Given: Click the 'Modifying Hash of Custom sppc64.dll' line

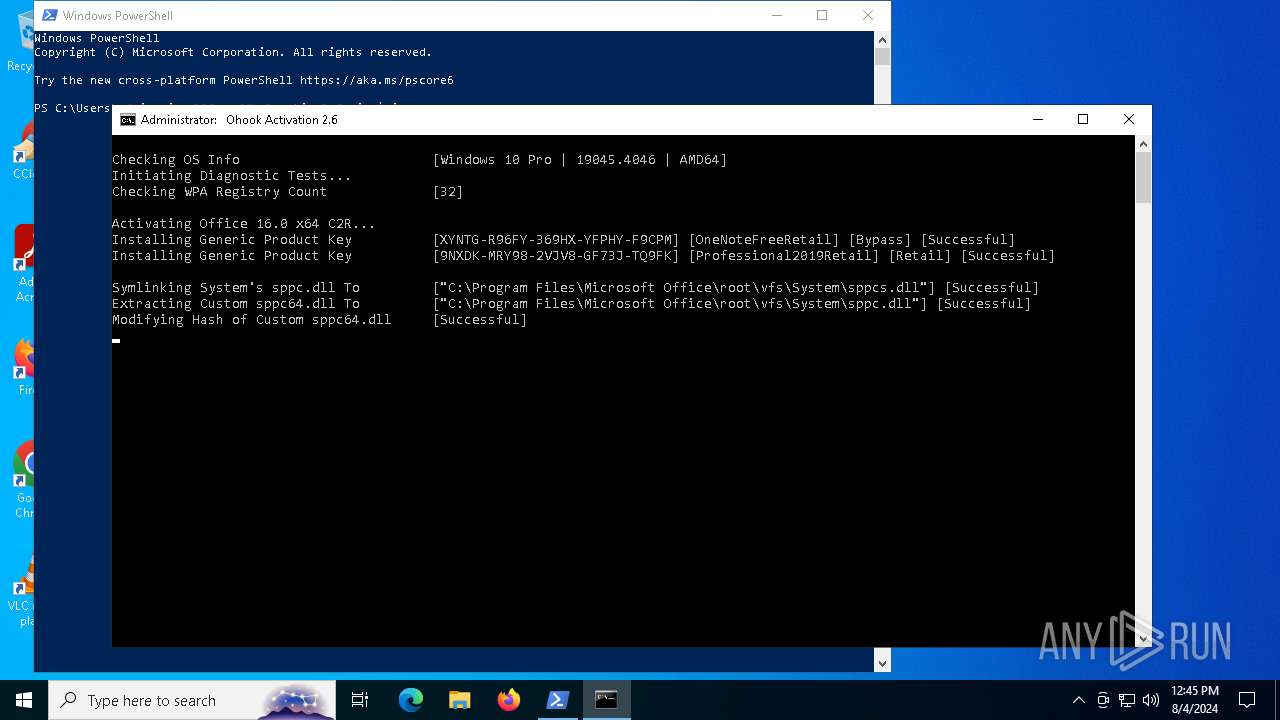Looking at the screenshot, I should coord(252,320).
